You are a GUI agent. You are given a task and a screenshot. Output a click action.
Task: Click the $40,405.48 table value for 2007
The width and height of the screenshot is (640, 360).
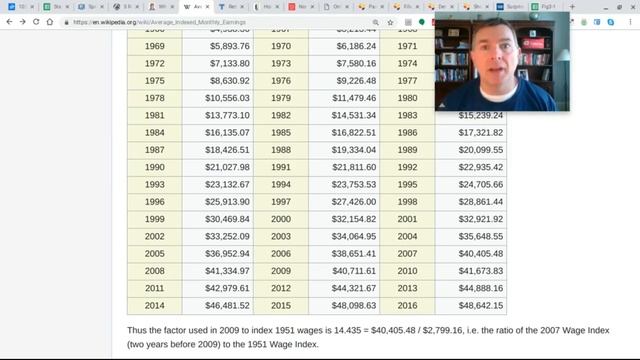[480, 253]
